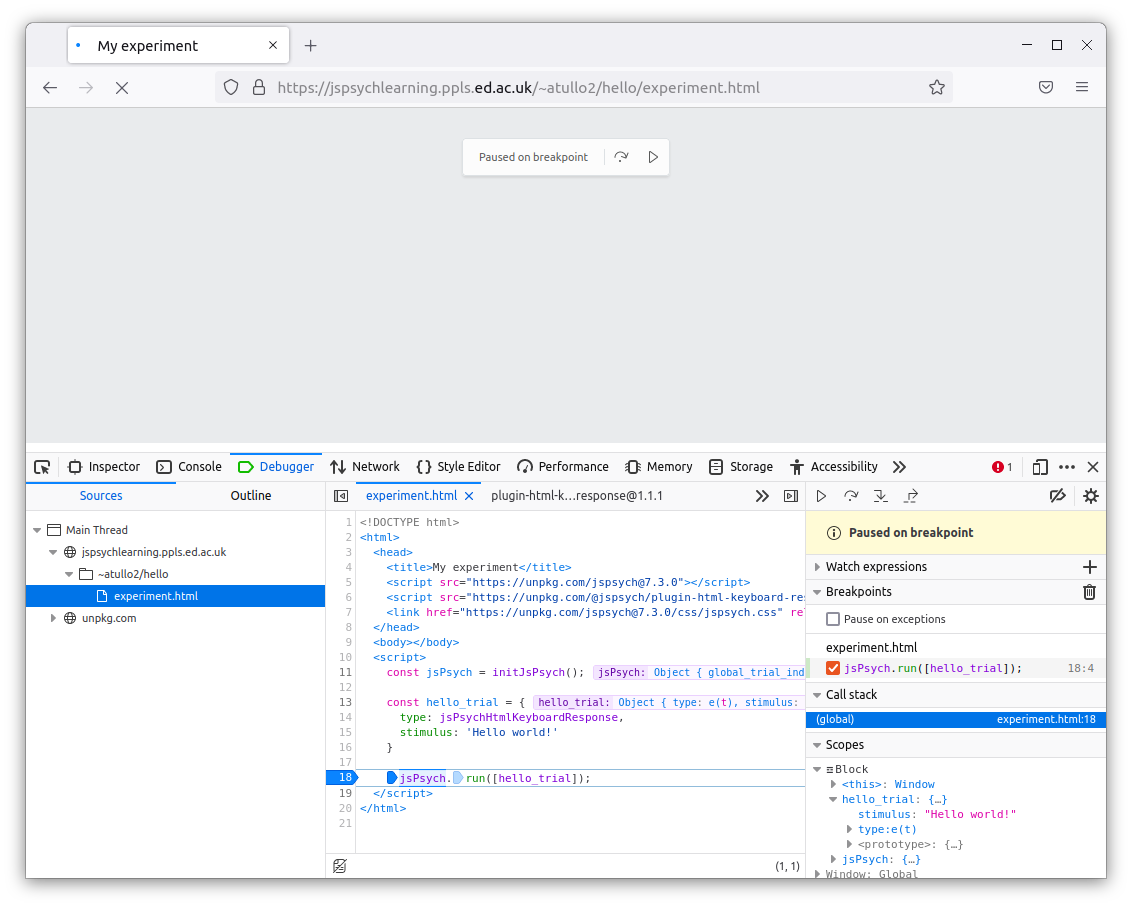The image size is (1132, 907).
Task: Click the Step Out debugger icon
Action: click(x=911, y=496)
